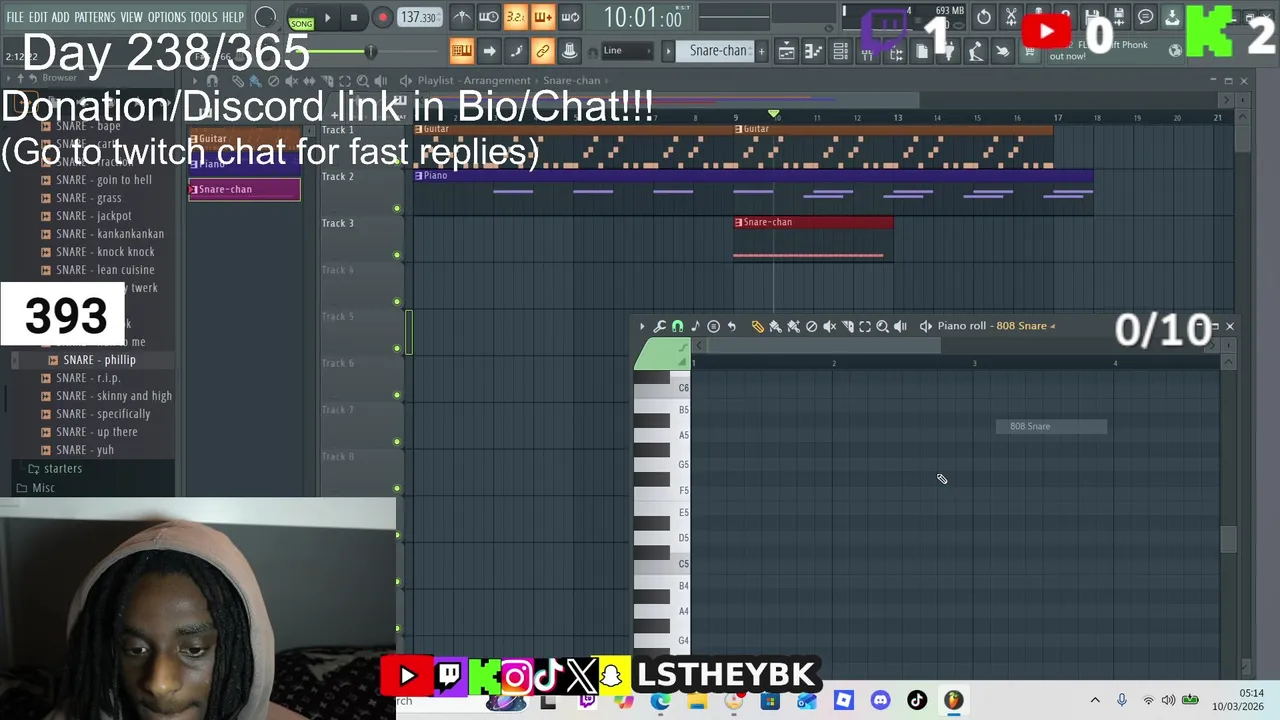
Task: Toggle the countdown before recording button
Action: [516, 17]
